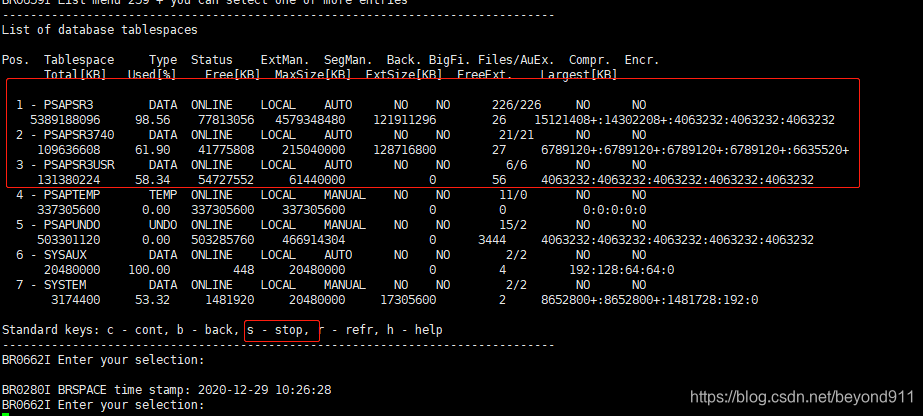Click SYSTEM total value 3174400

point(75,300)
